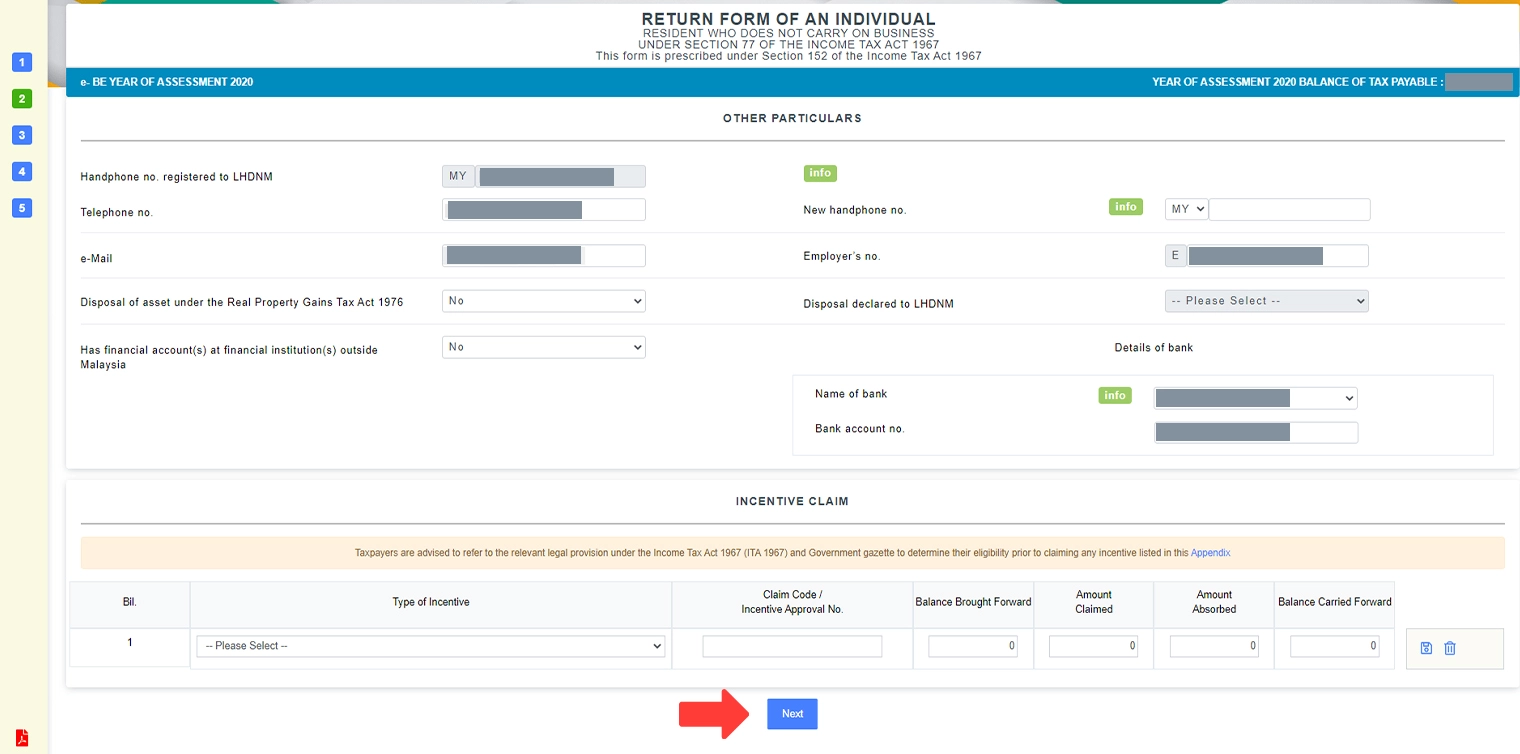1520x754 pixels.
Task: Go to form step 1 in sidebar
Action: (x=21, y=62)
